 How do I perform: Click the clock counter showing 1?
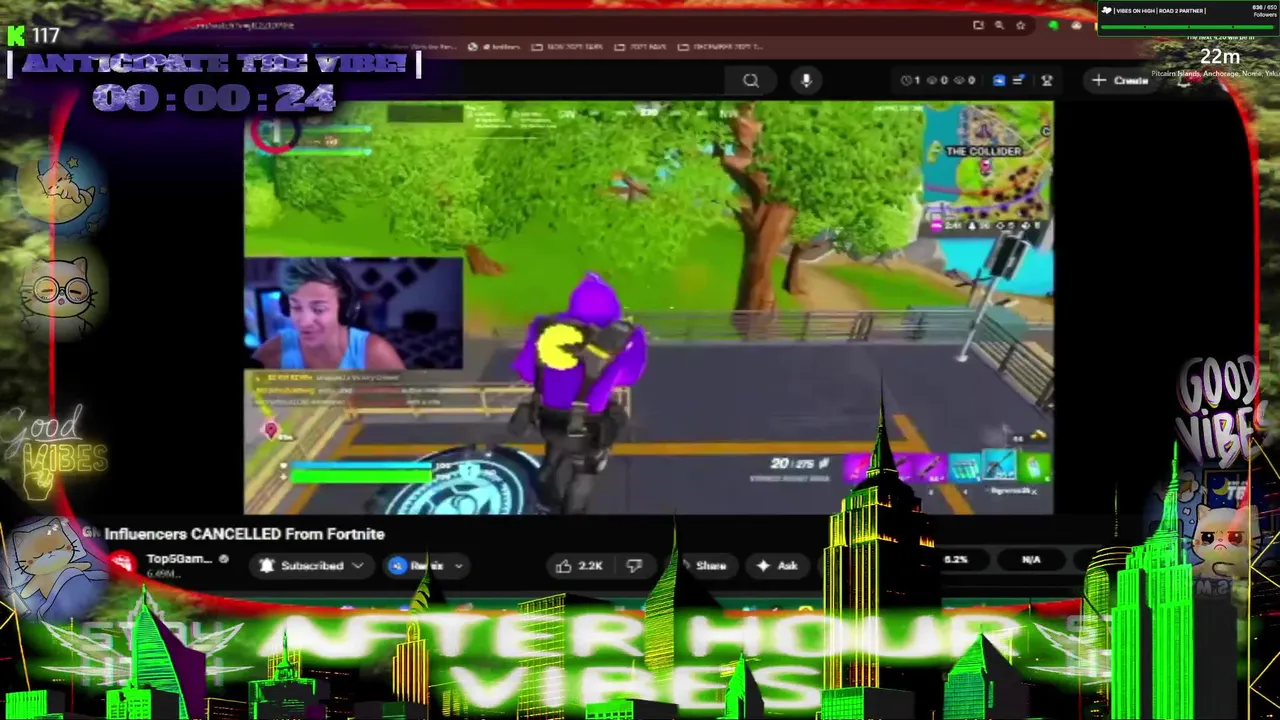[x=911, y=80]
